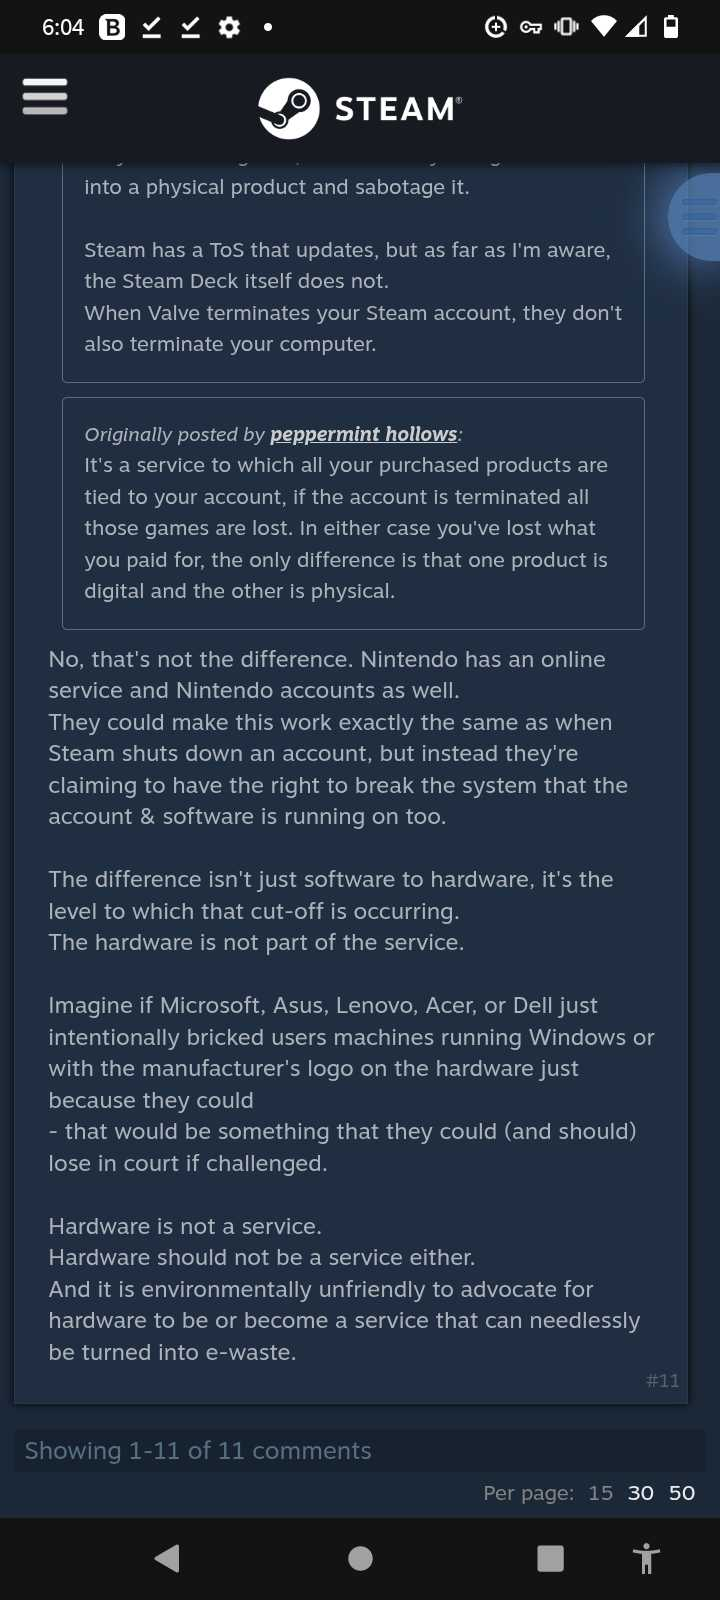The width and height of the screenshot is (720, 1600).
Task: Tap the Wi-Fi status icon
Action: (x=603, y=27)
